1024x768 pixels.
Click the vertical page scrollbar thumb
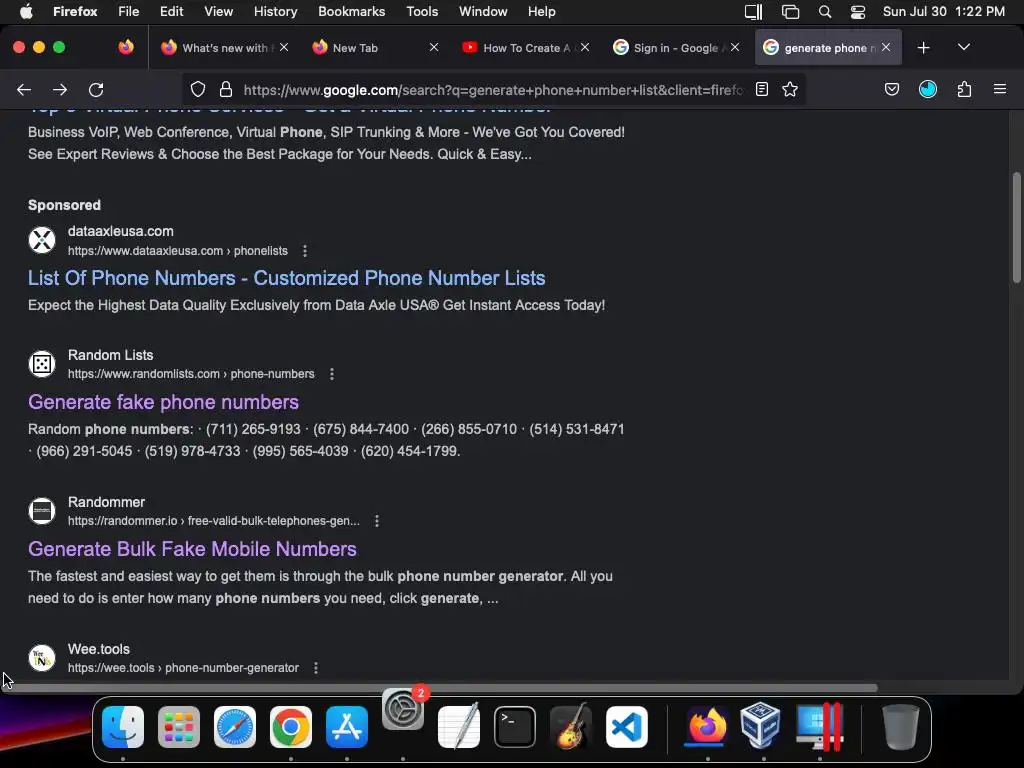[x=1017, y=227]
